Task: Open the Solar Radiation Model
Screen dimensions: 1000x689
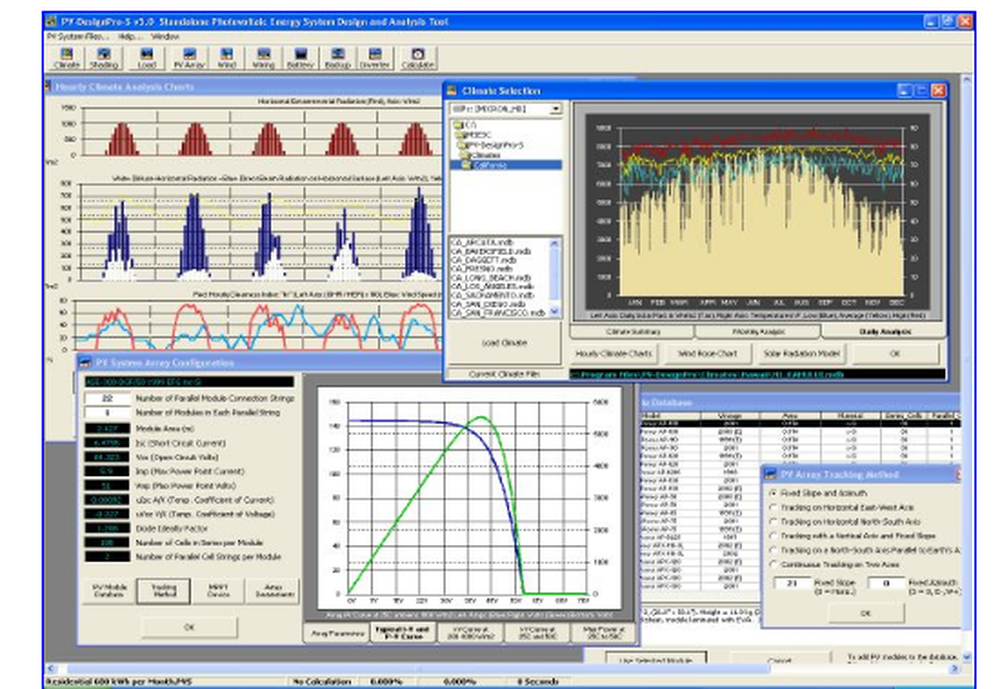Action: pyautogui.click(x=801, y=353)
